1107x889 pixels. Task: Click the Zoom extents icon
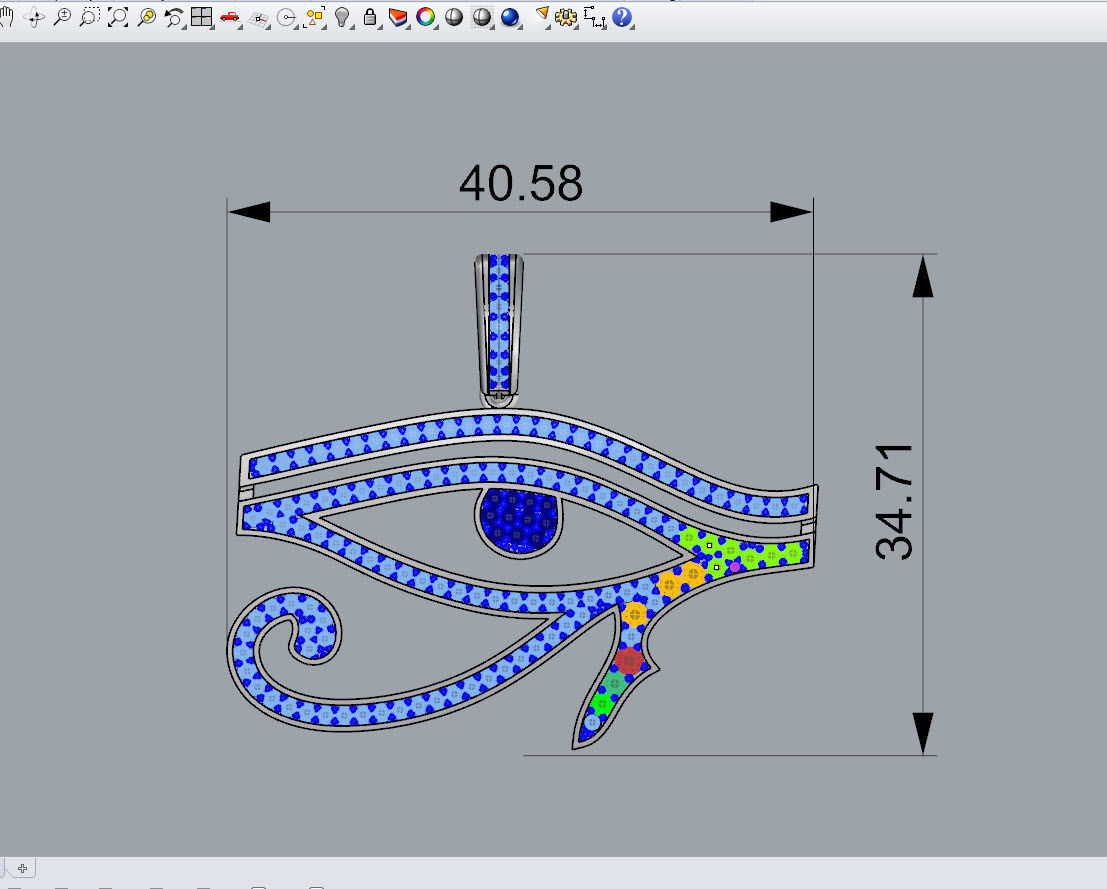[117, 17]
